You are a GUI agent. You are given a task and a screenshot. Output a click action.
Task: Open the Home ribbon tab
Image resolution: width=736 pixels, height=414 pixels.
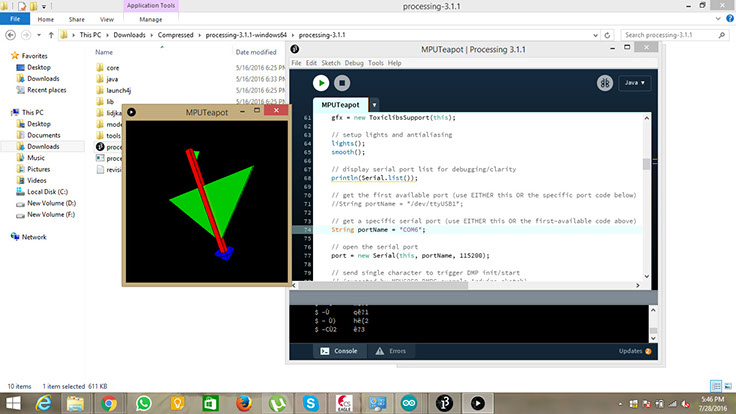pos(46,19)
